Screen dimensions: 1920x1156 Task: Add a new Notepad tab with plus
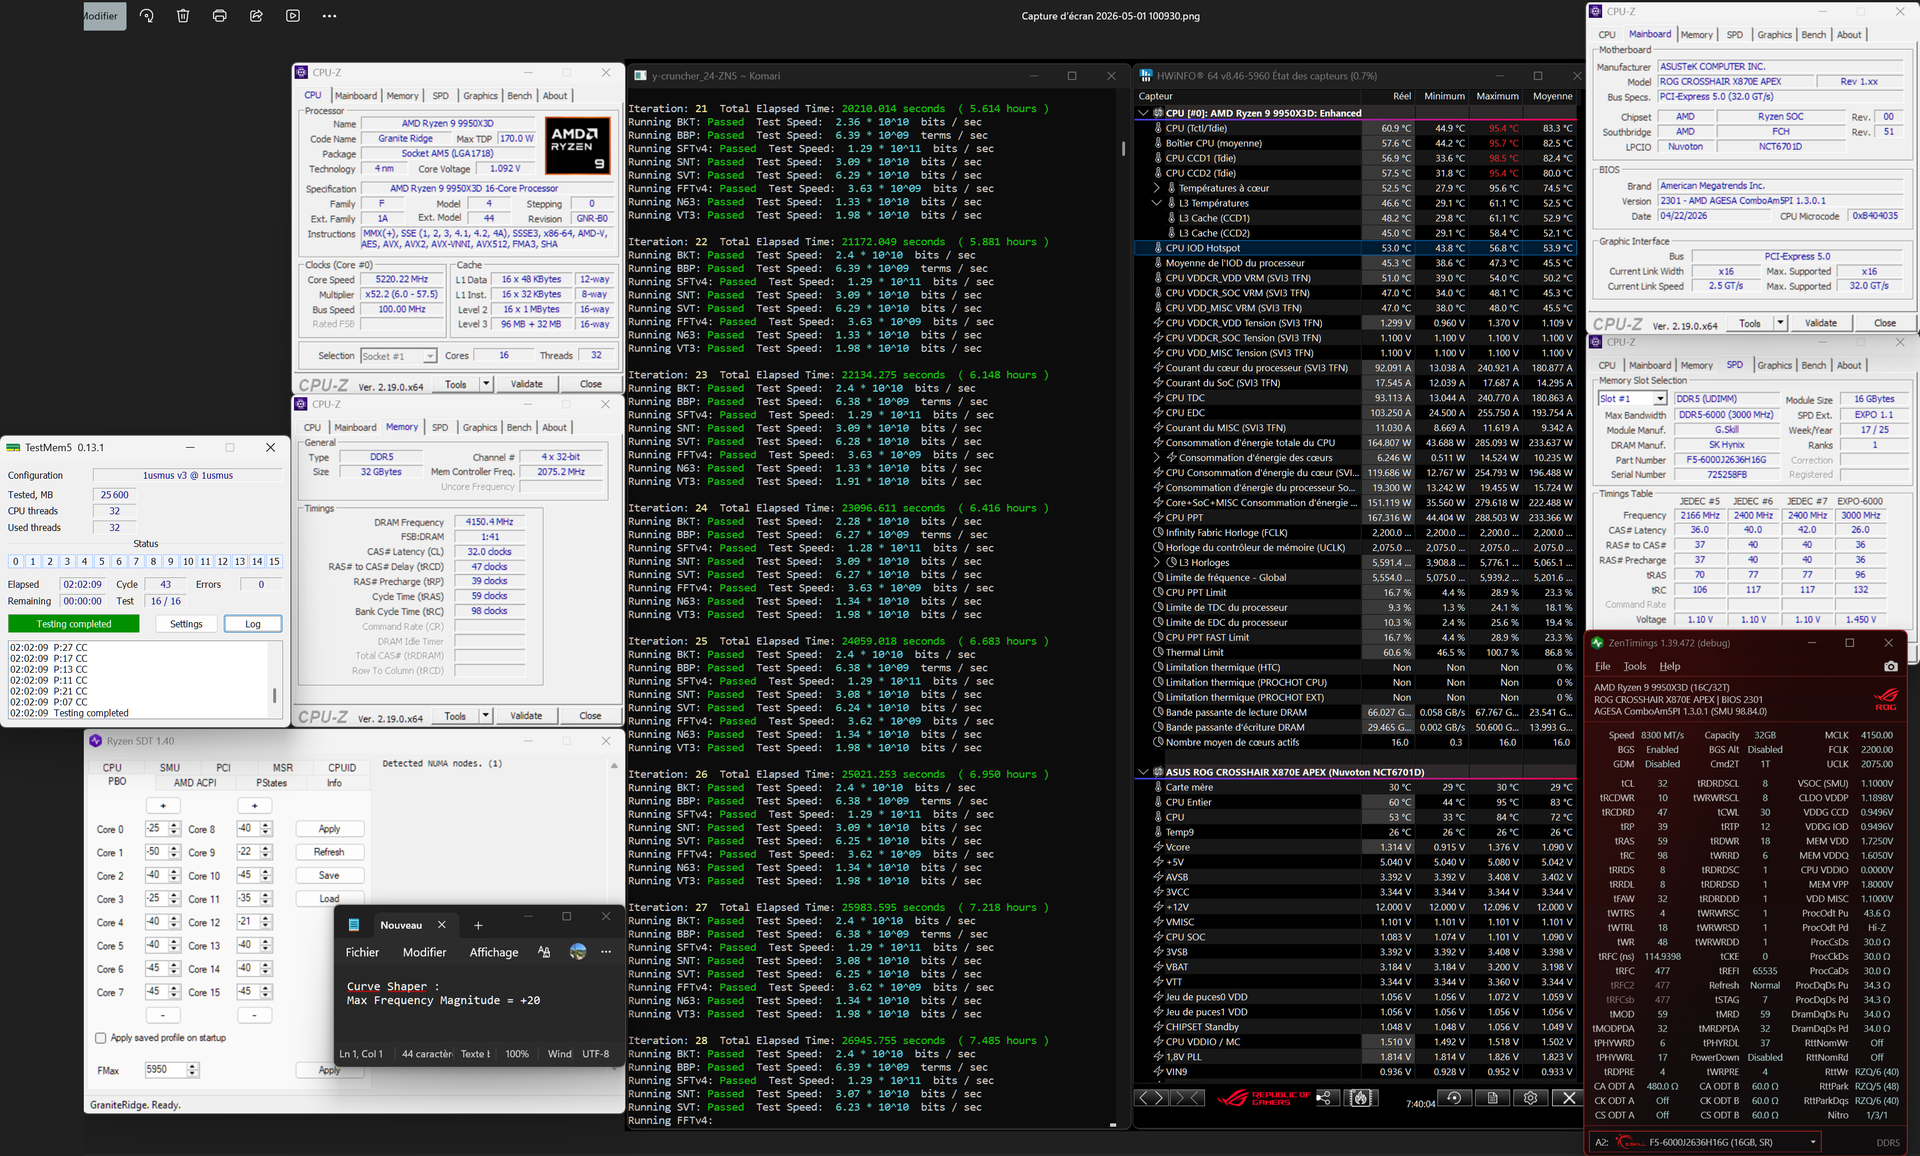click(x=478, y=925)
